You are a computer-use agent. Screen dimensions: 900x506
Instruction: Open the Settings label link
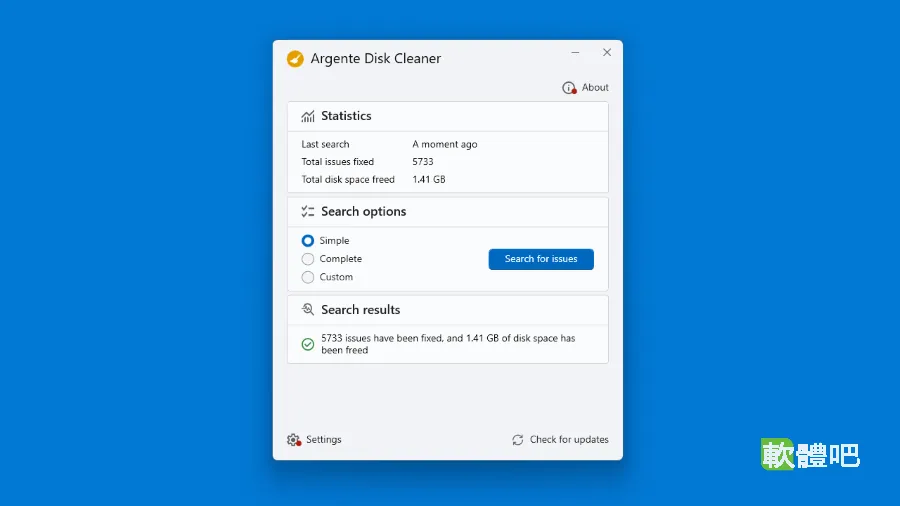coord(323,439)
